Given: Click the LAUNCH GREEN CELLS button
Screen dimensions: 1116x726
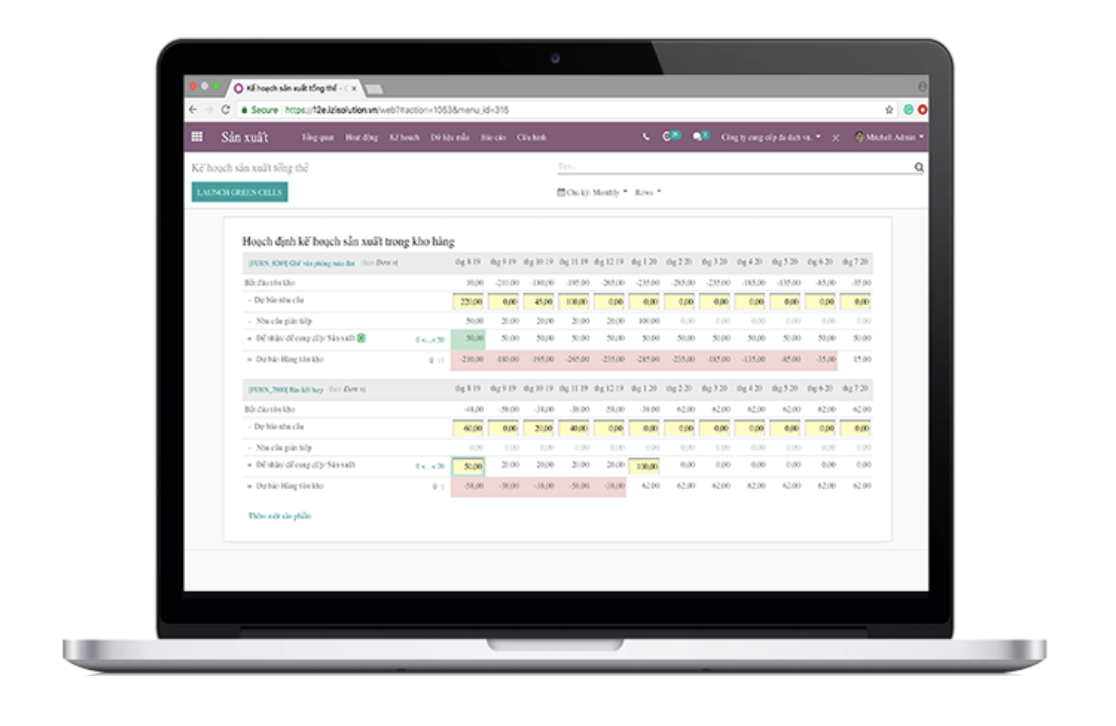Looking at the screenshot, I should (241, 189).
